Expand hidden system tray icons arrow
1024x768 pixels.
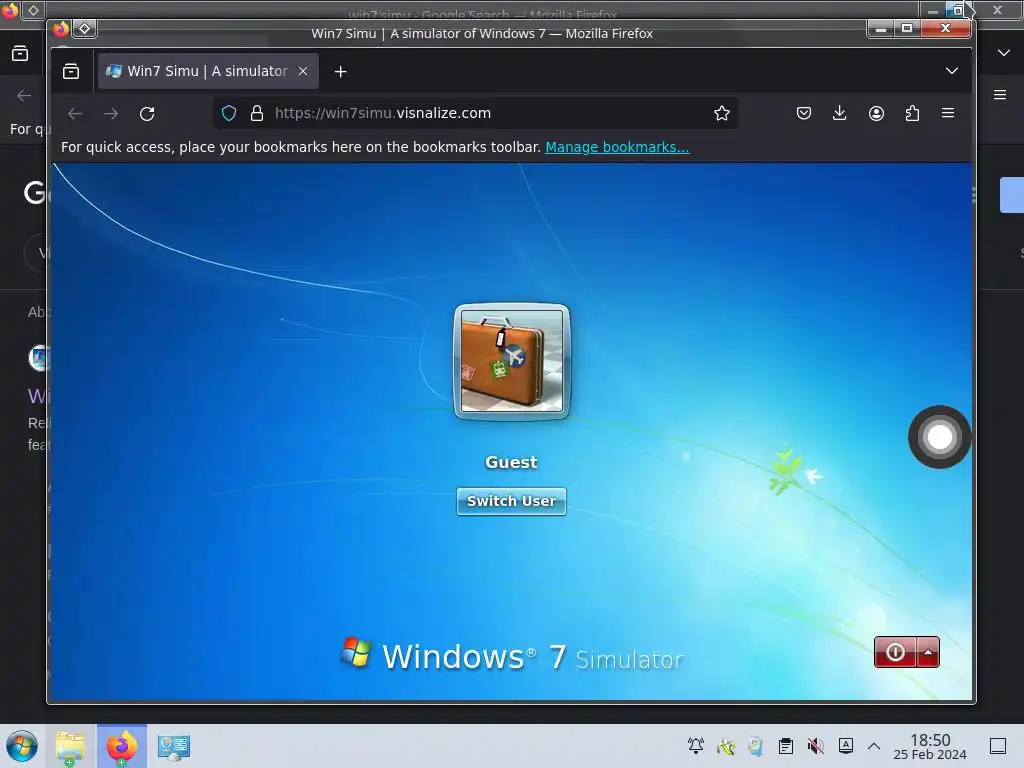(x=874, y=746)
